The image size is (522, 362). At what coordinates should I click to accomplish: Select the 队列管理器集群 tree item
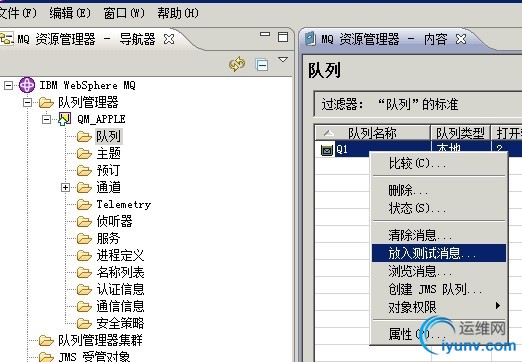pos(100,340)
